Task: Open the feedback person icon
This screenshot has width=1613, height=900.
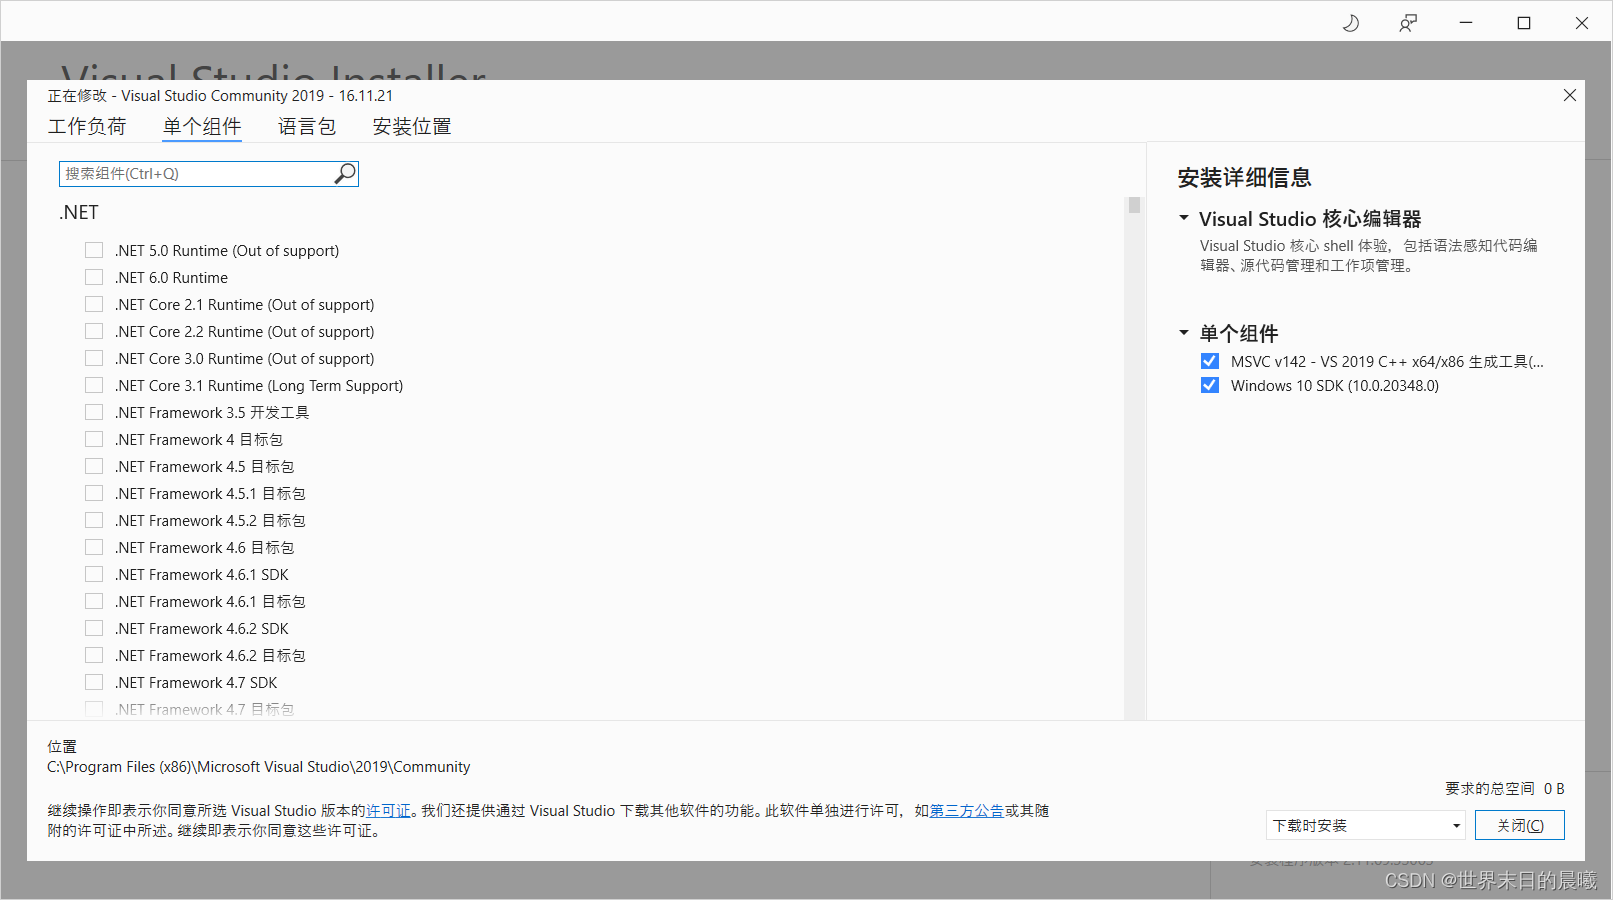Action: [1408, 23]
